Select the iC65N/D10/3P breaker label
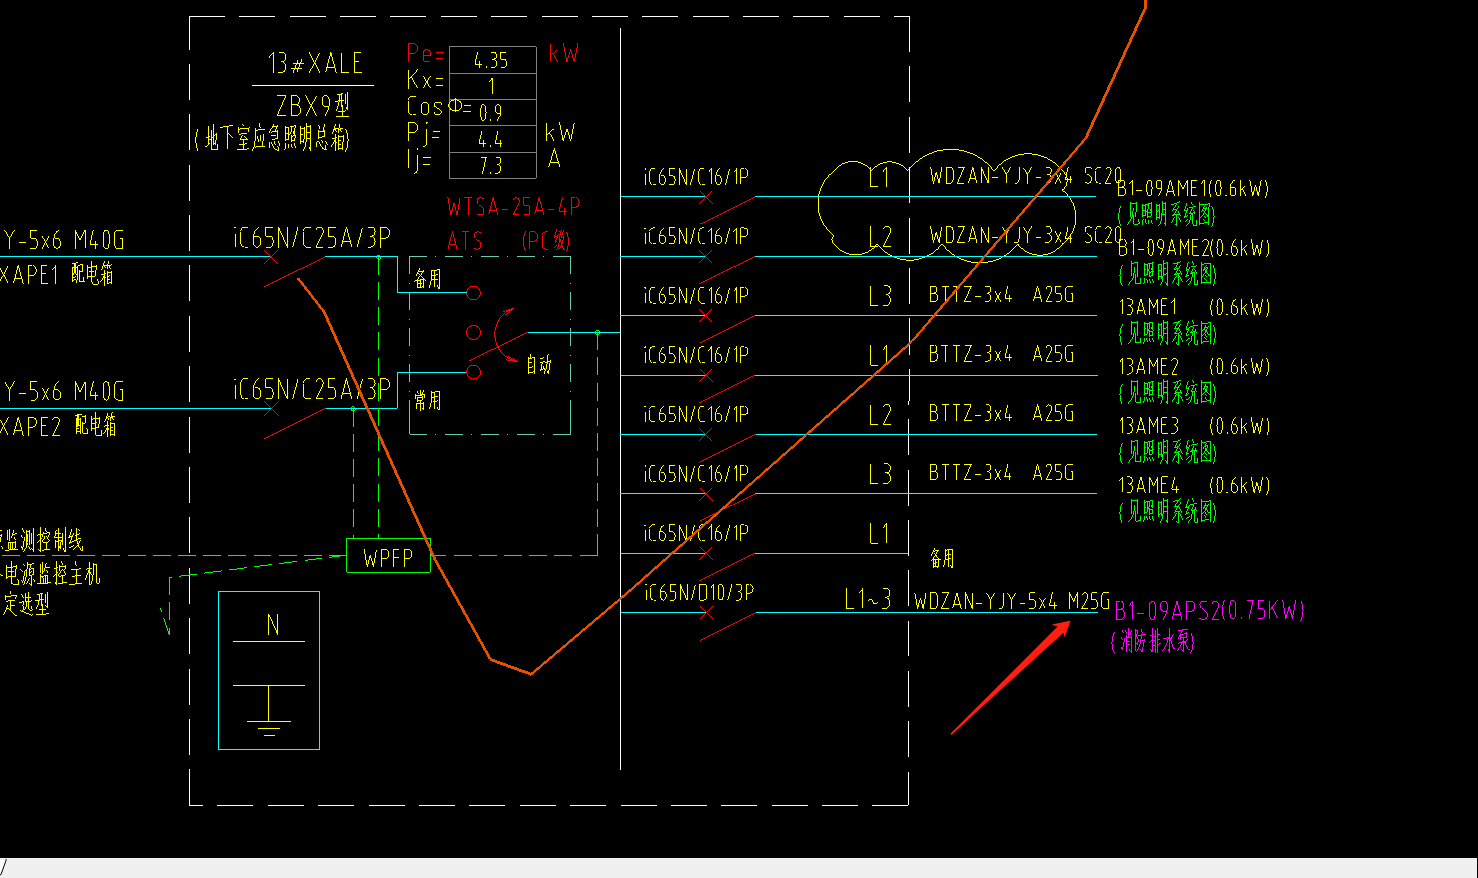The image size is (1478, 878). [699, 592]
